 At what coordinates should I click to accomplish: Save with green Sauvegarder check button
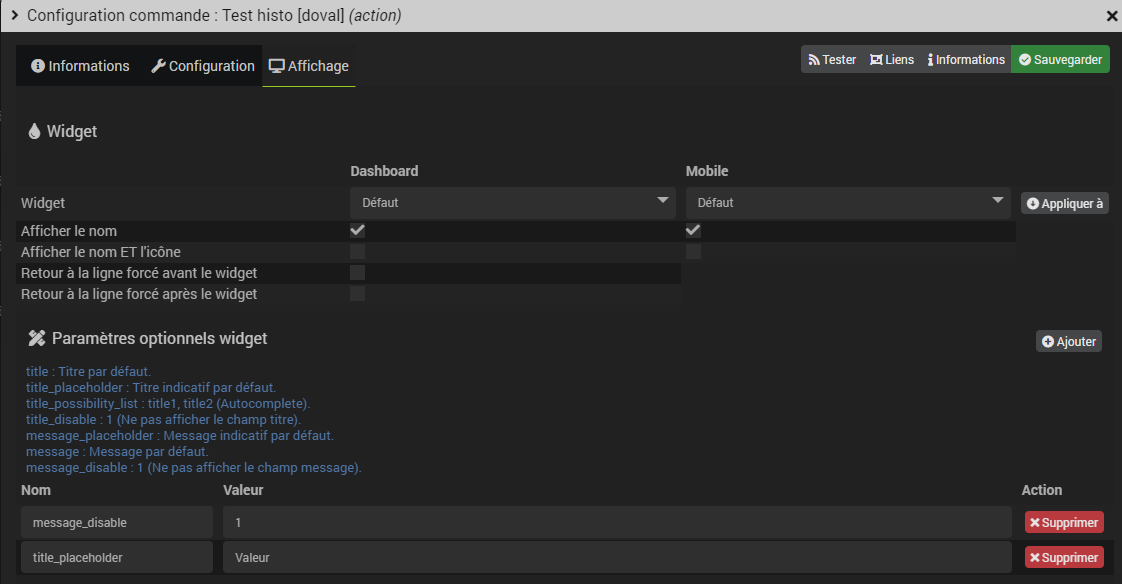pos(1060,59)
